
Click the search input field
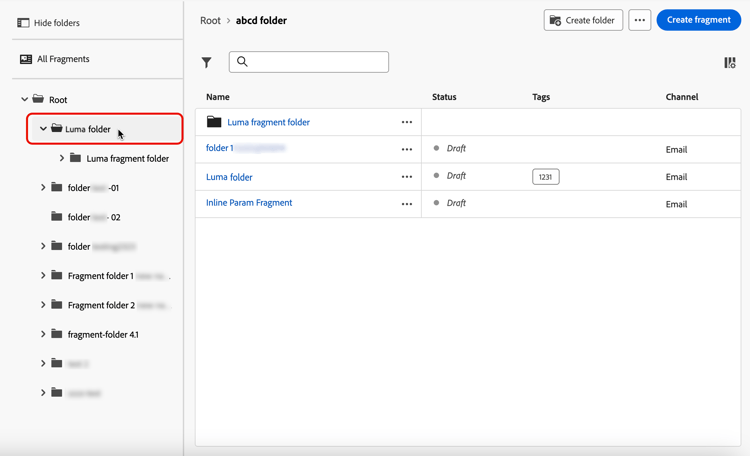pyautogui.click(x=315, y=62)
